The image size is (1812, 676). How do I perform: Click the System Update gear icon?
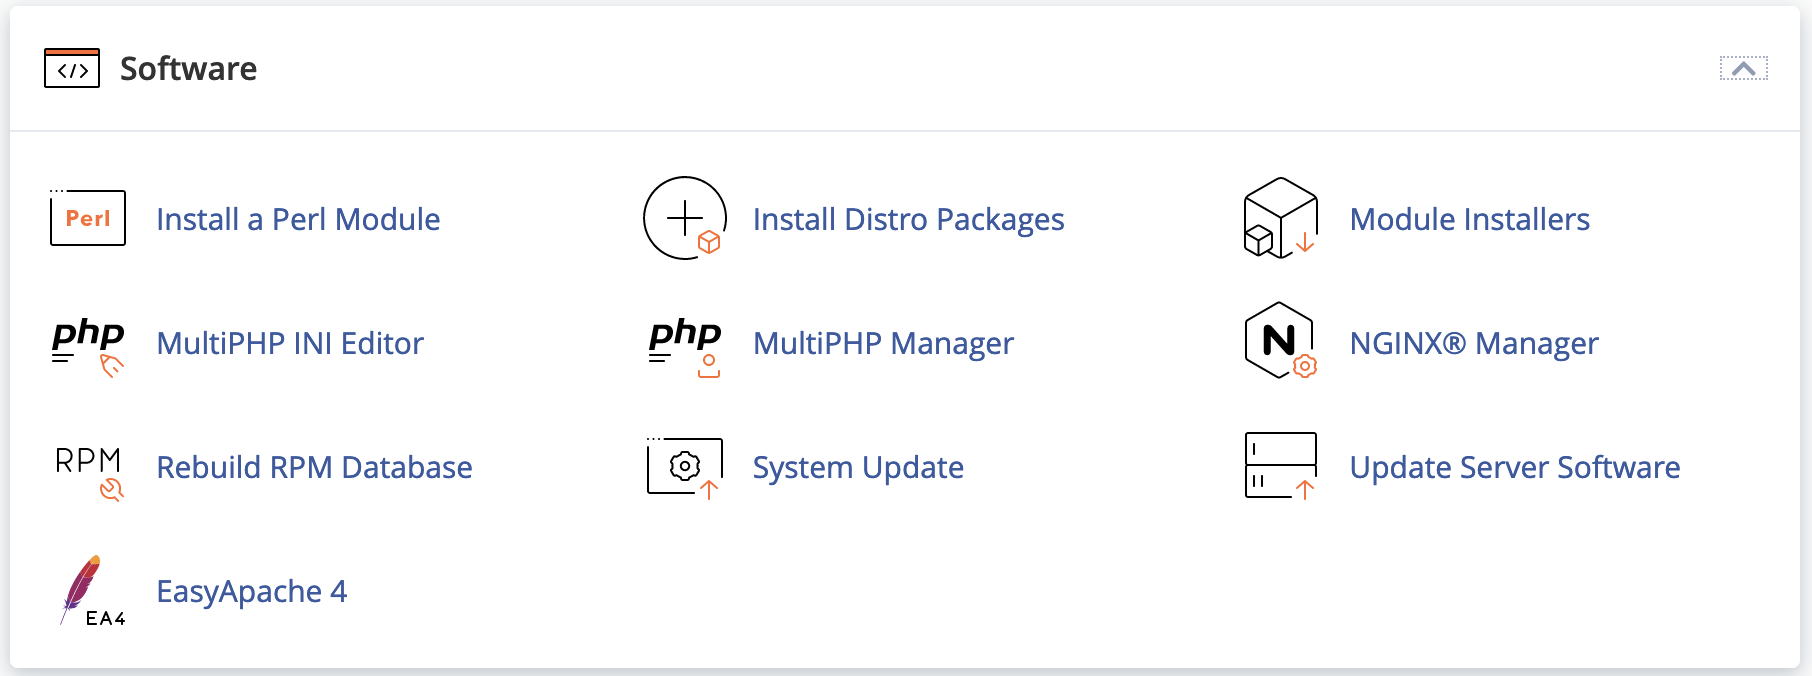685,467
